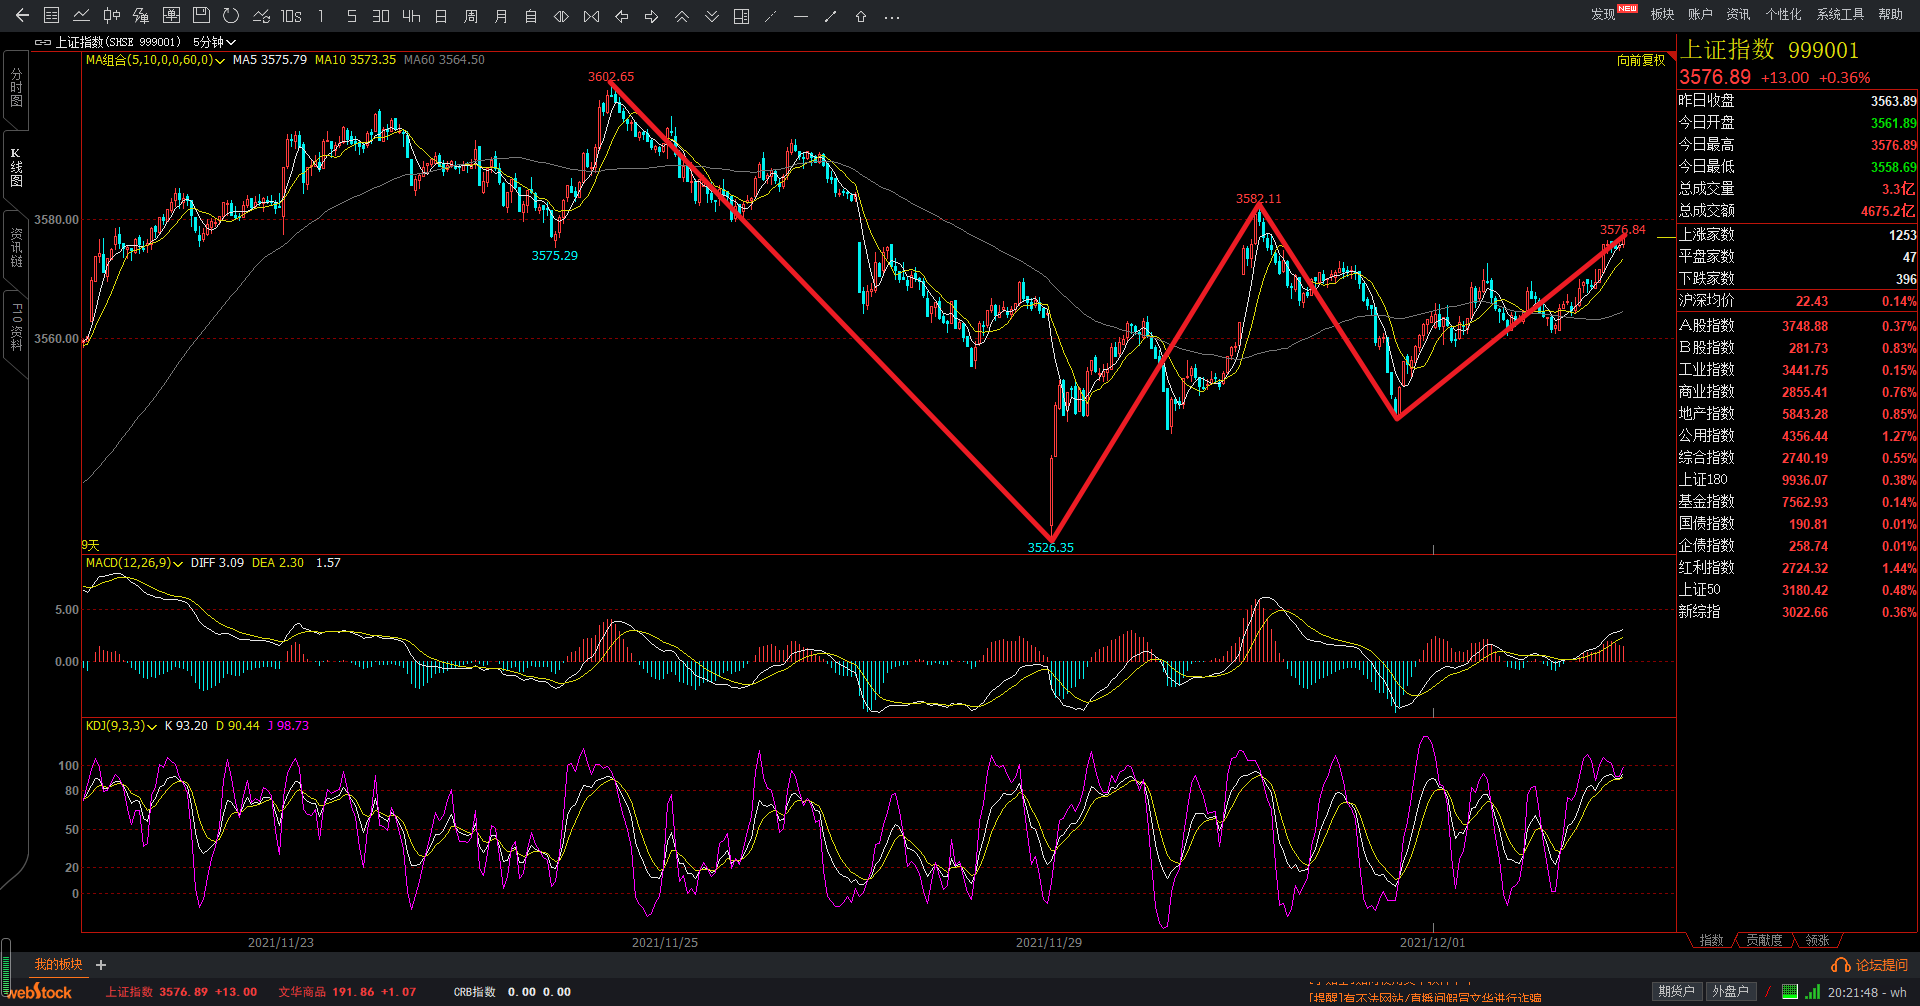Click the save (floppy disk) icon

[201, 16]
